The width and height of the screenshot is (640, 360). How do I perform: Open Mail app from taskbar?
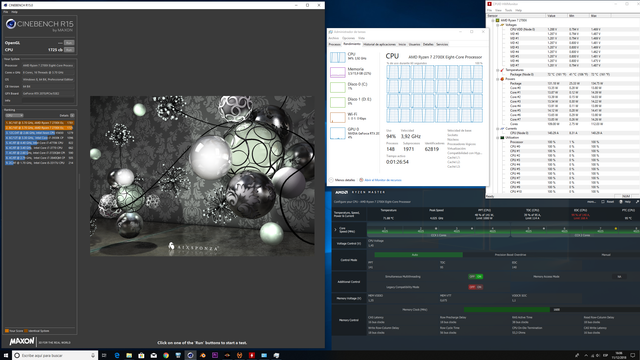[153, 356]
